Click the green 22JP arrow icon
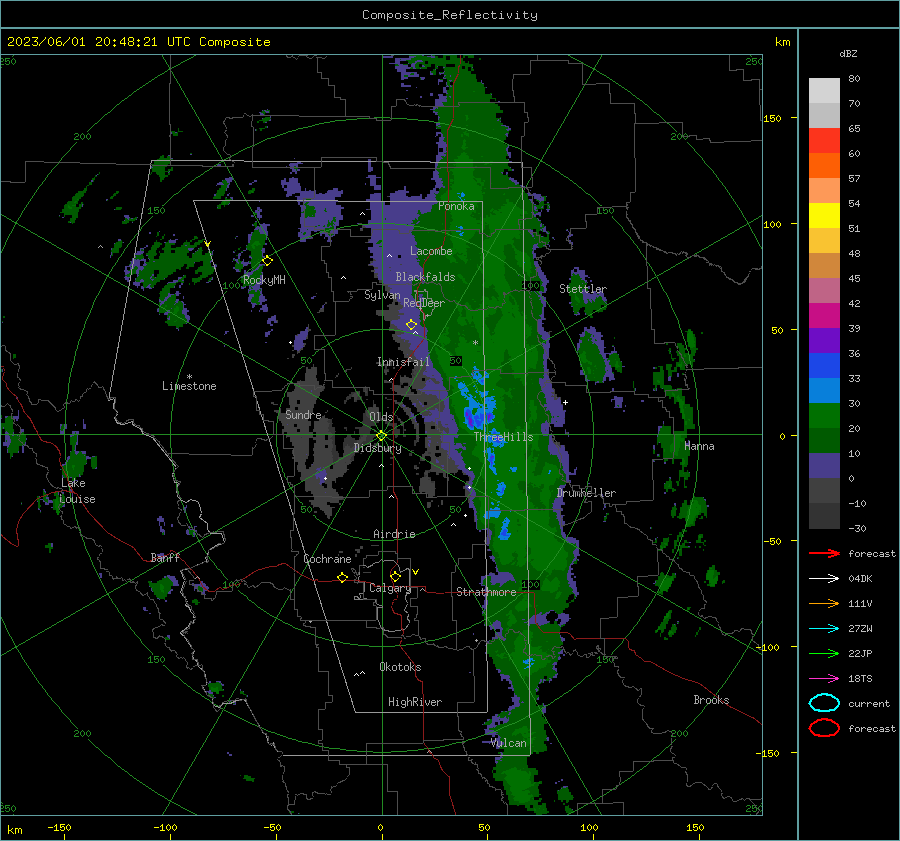 tap(824, 653)
